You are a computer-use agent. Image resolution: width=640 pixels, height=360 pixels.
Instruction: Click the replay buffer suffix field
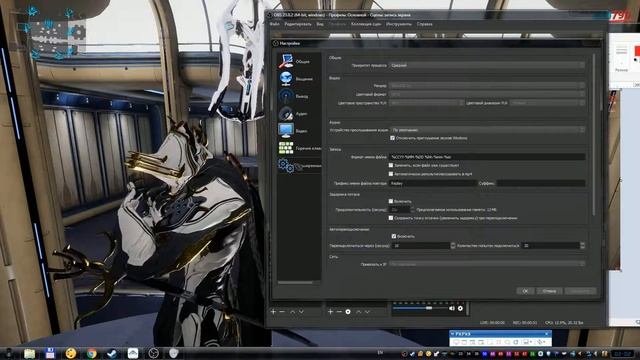click(x=541, y=183)
